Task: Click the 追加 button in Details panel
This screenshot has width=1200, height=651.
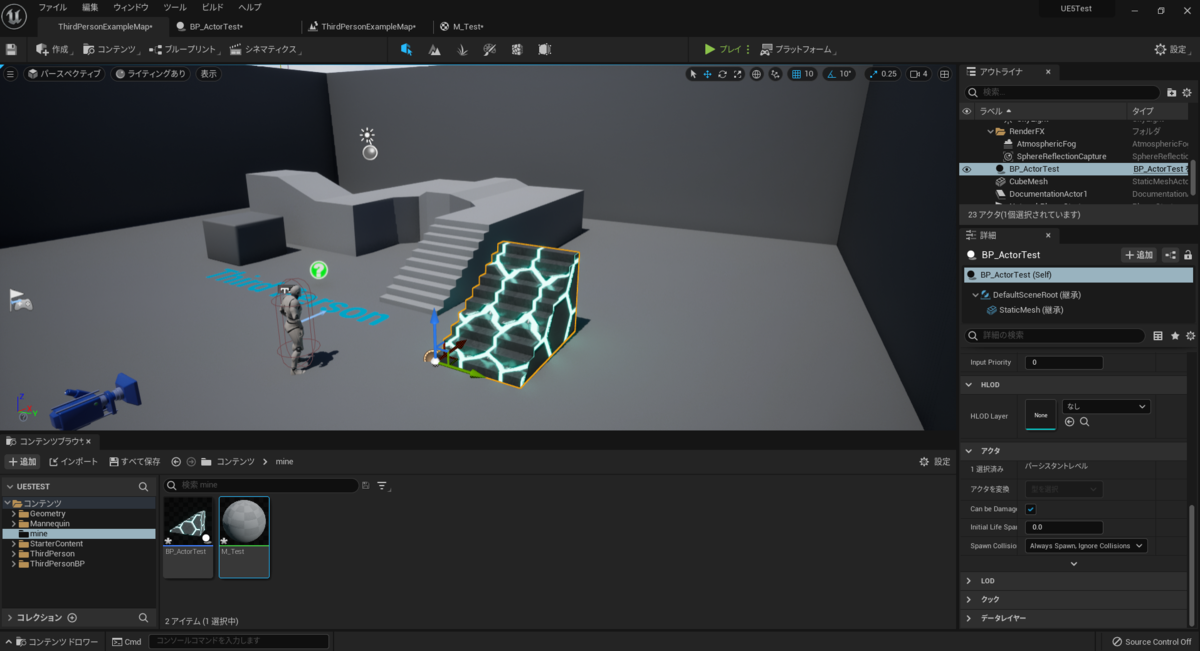Action: (1138, 255)
